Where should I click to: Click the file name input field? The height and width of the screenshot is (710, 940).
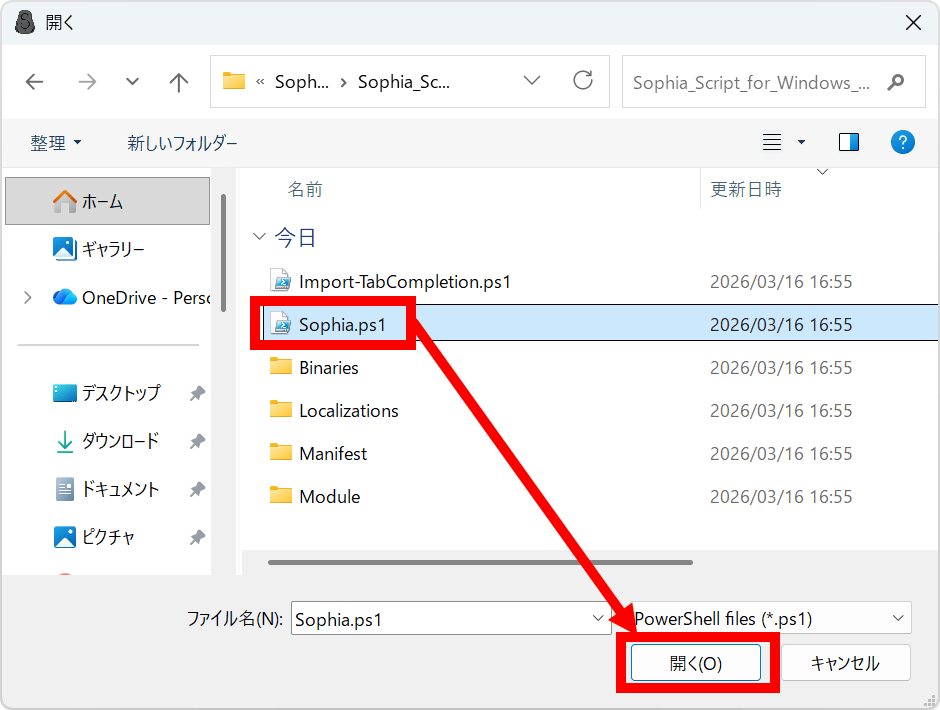pos(438,619)
